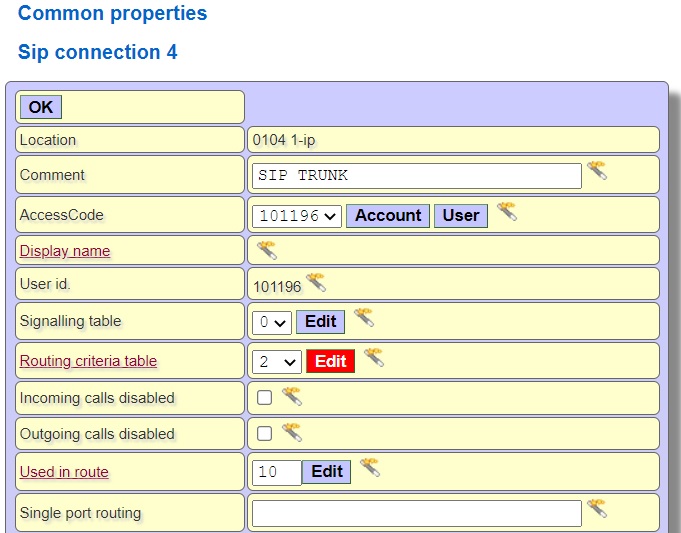
Task: Click the wand icon next to User id 101196
Action: click(316, 283)
